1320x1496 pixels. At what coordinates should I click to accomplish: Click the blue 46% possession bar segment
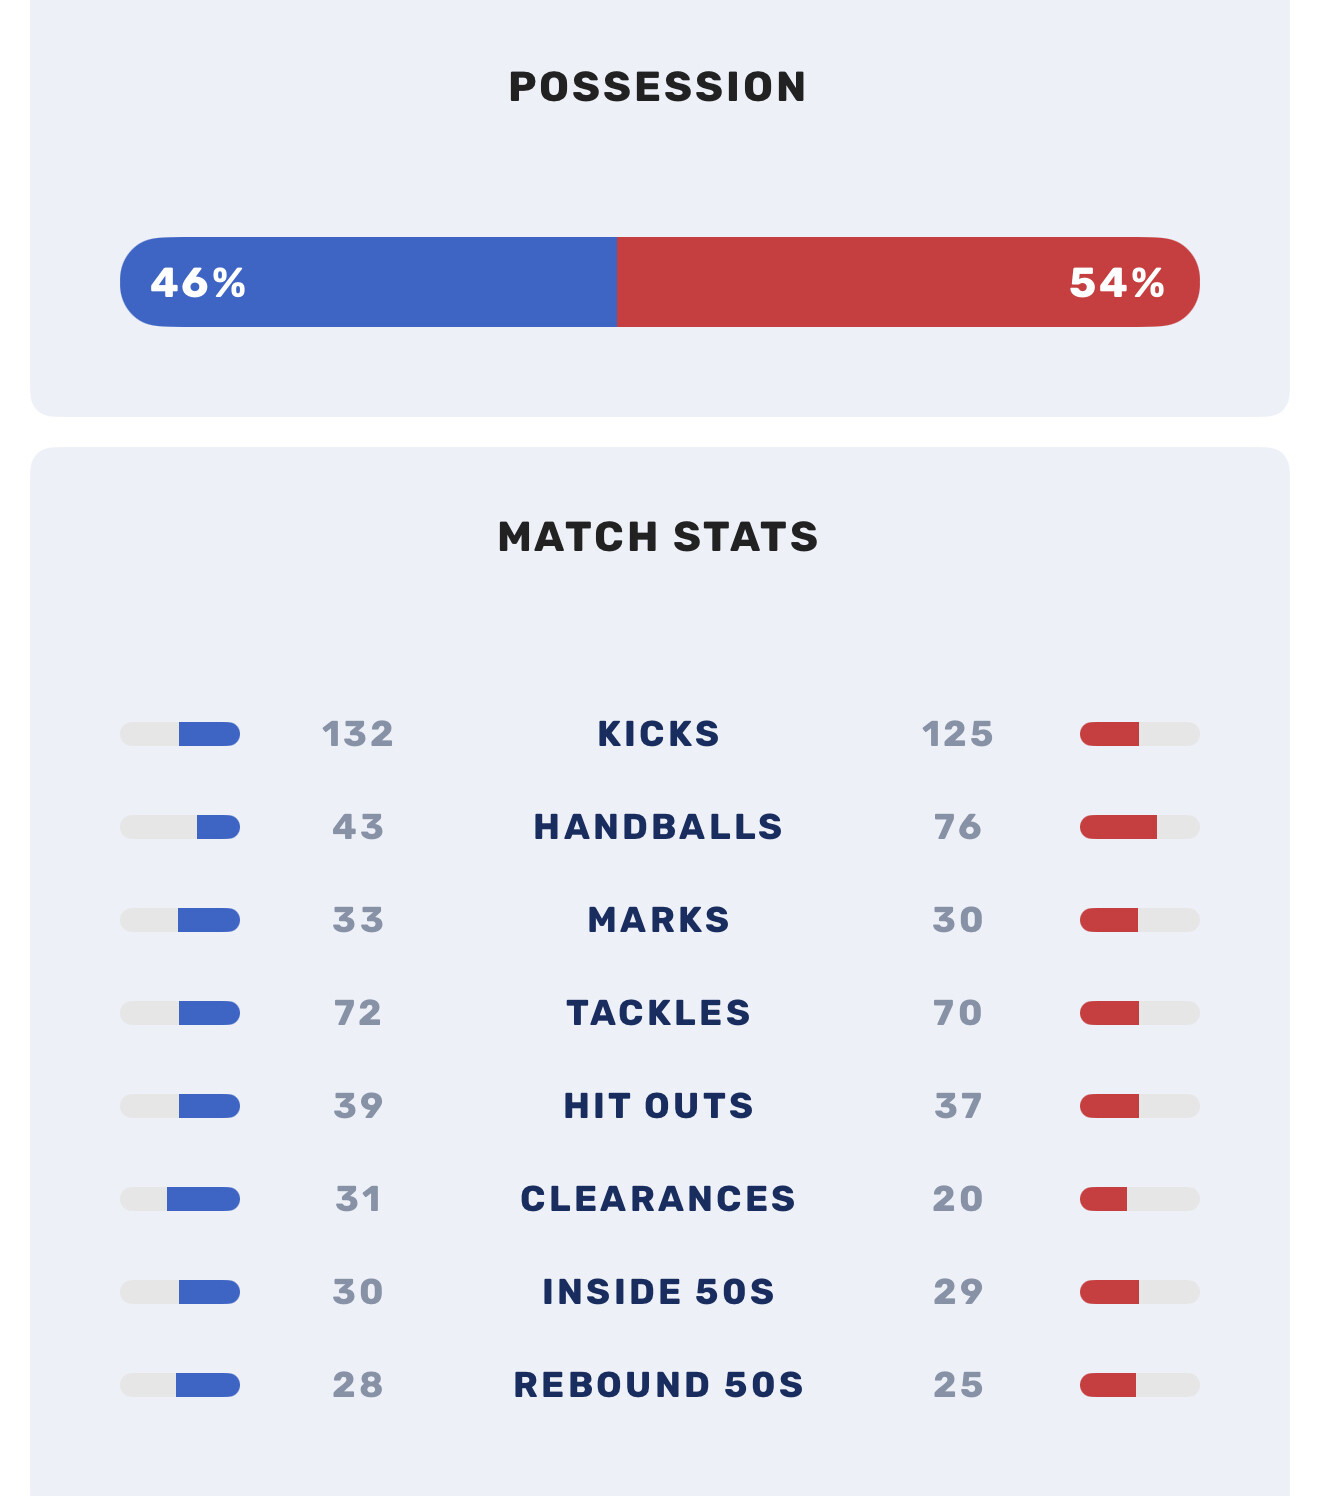click(368, 282)
